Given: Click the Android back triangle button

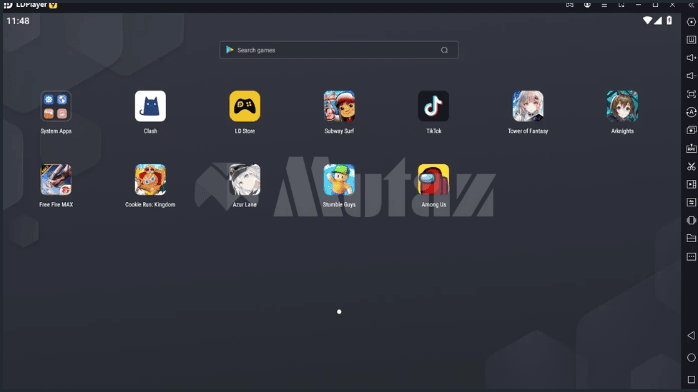Looking at the screenshot, I should [691, 335].
